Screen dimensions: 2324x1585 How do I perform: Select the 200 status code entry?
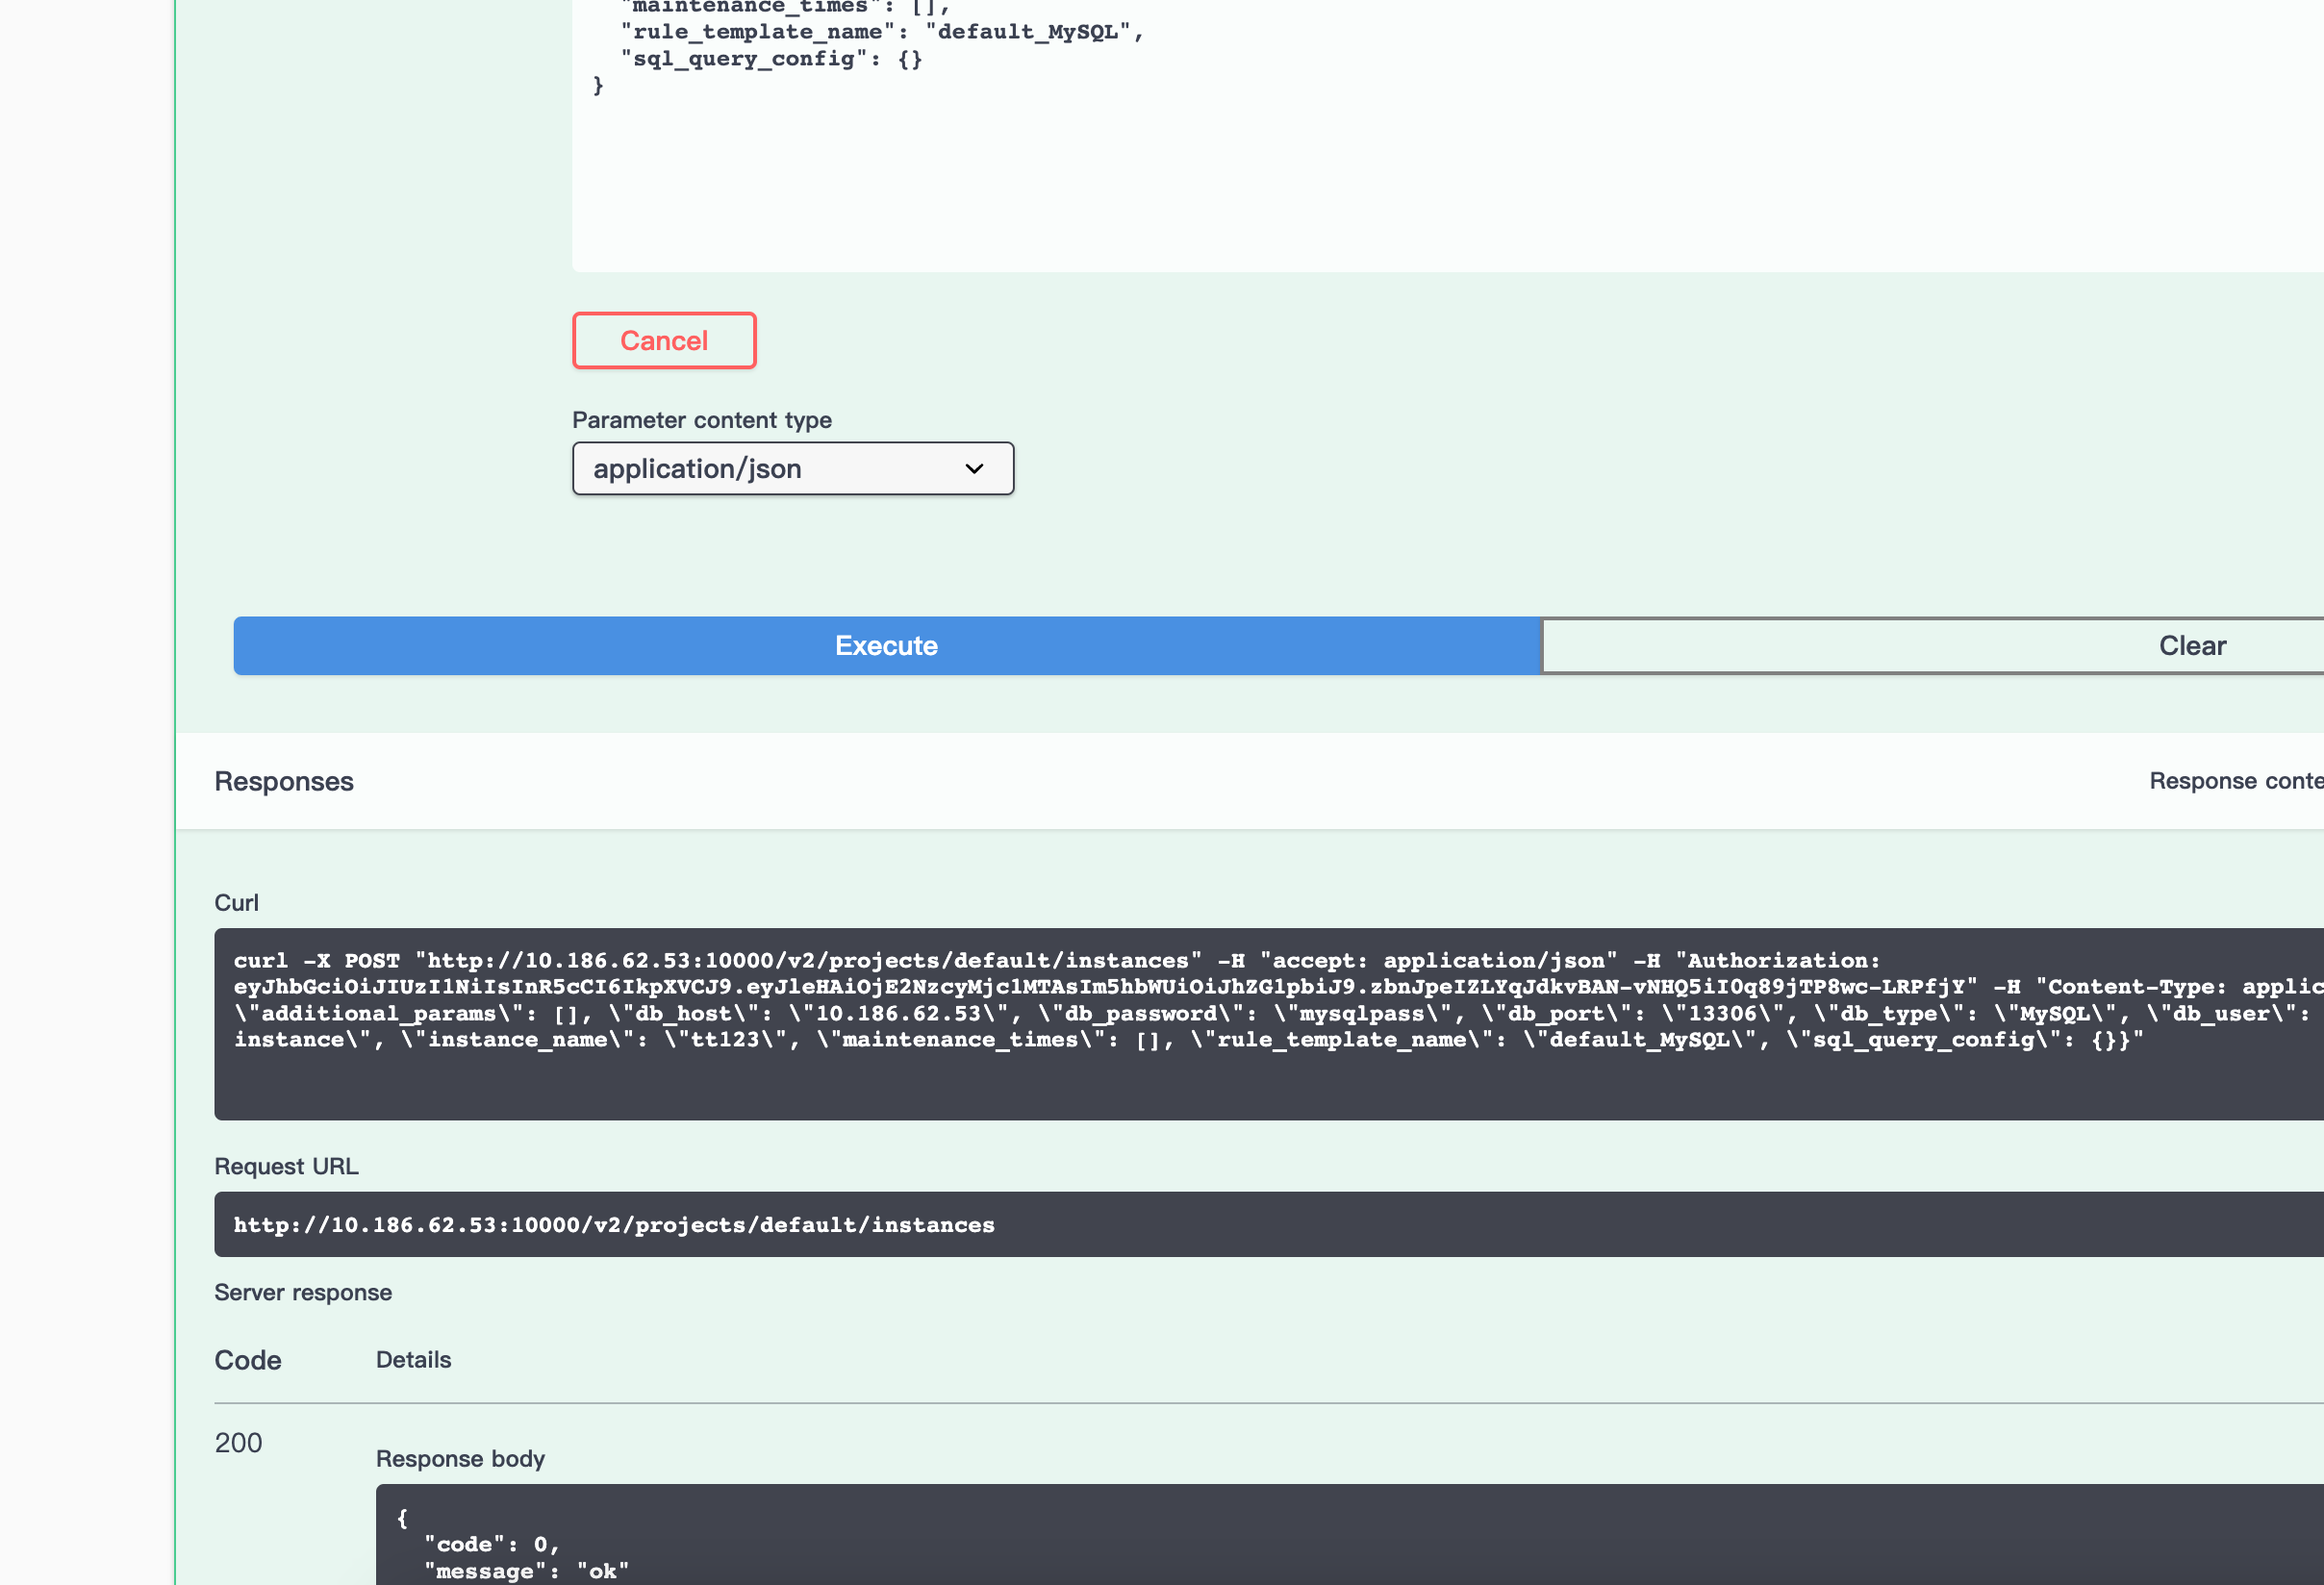tap(237, 1443)
